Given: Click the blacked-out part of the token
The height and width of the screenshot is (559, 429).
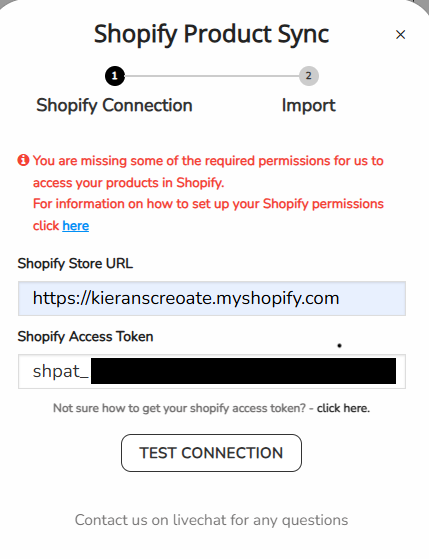Looking at the screenshot, I should 244,371.
